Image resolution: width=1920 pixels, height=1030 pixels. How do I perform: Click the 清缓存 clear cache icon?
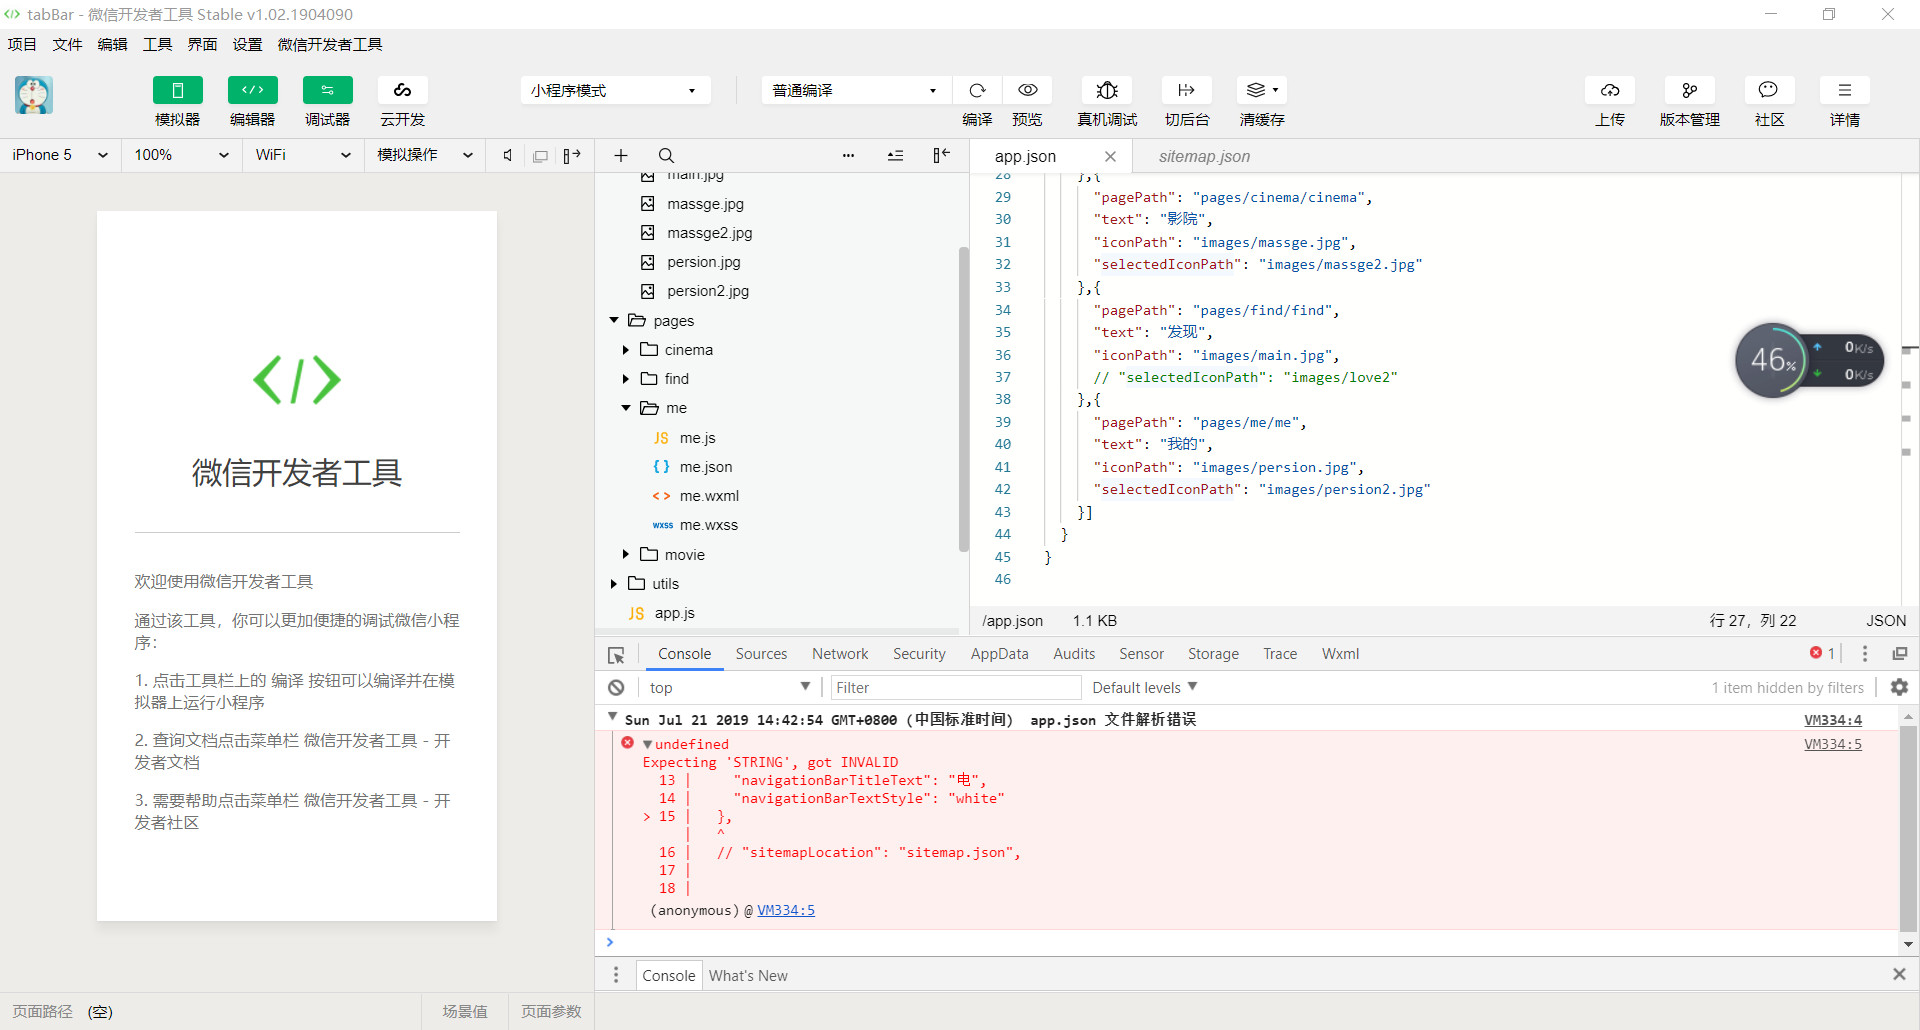pos(1262,90)
